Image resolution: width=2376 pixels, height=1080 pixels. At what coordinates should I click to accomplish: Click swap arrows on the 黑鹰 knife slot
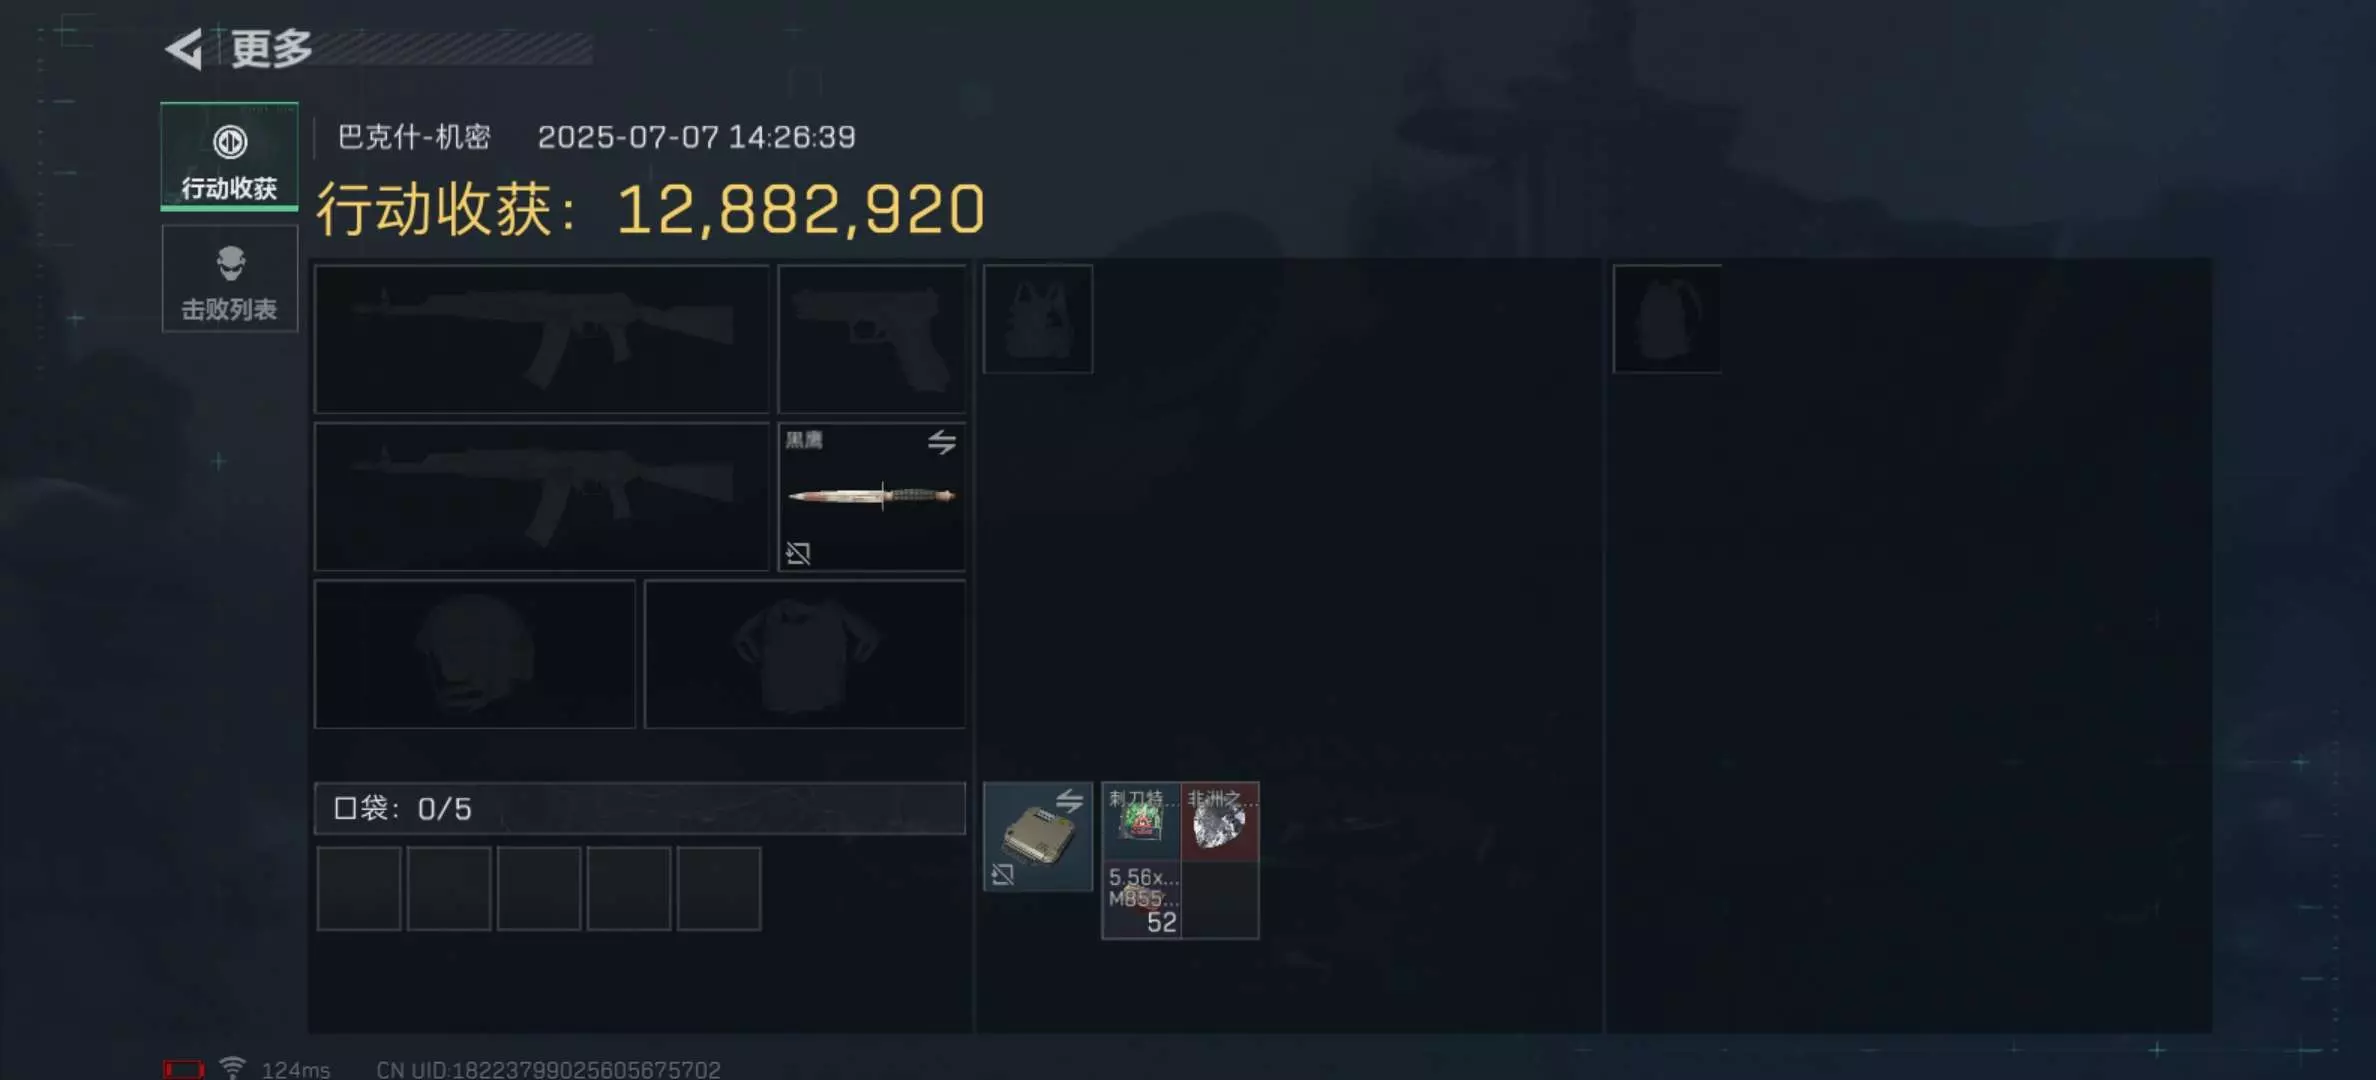click(x=941, y=442)
